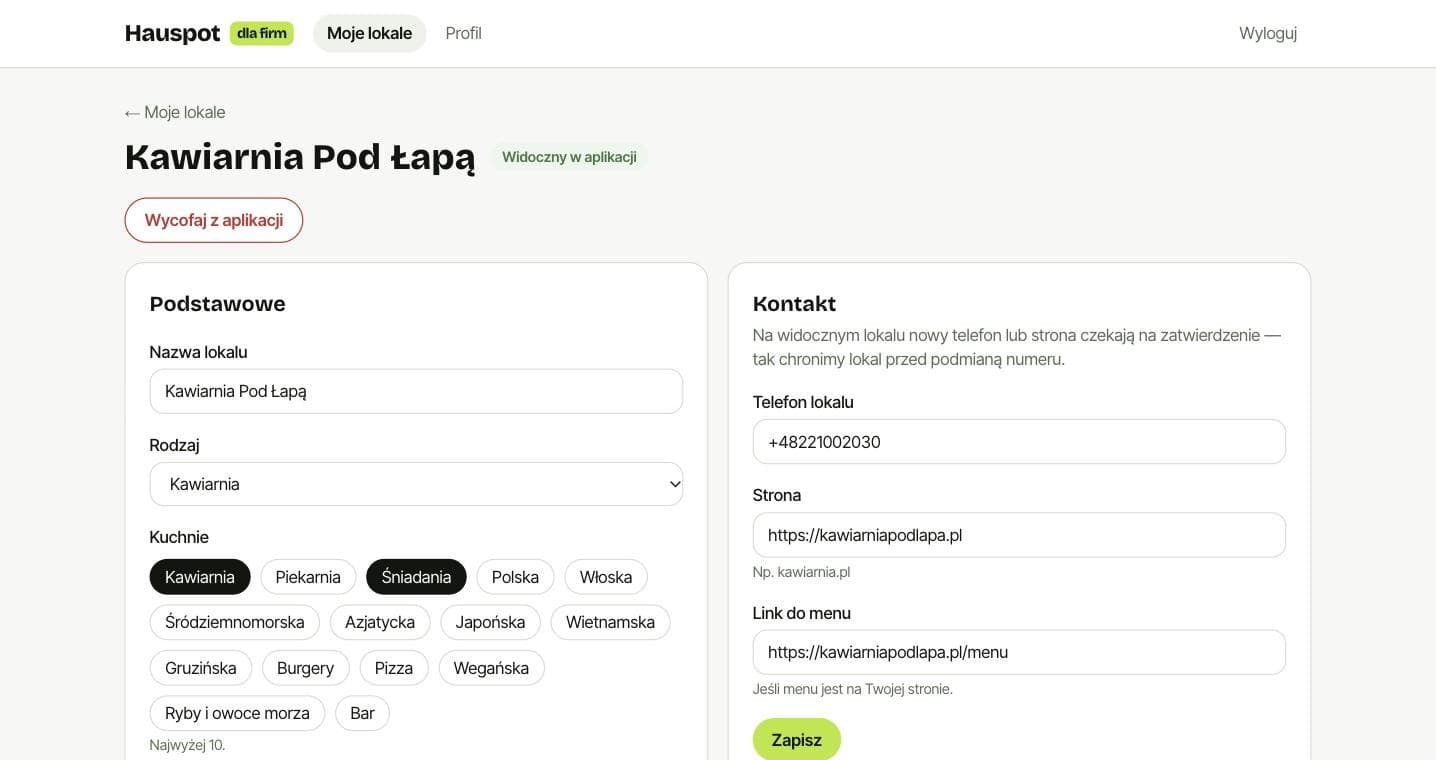Select the Piekarnia cuisine chip
This screenshot has height=760, width=1436.
pos(308,577)
